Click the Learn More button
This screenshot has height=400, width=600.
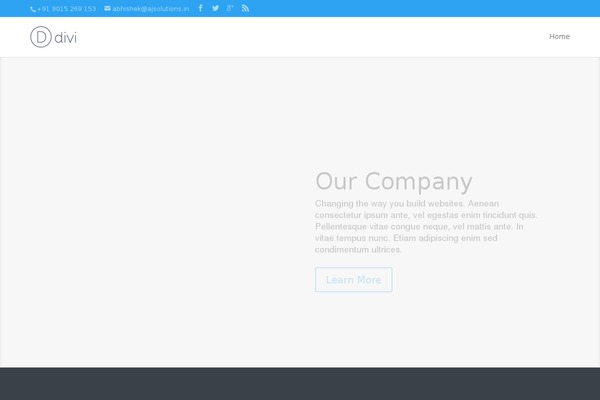point(354,280)
